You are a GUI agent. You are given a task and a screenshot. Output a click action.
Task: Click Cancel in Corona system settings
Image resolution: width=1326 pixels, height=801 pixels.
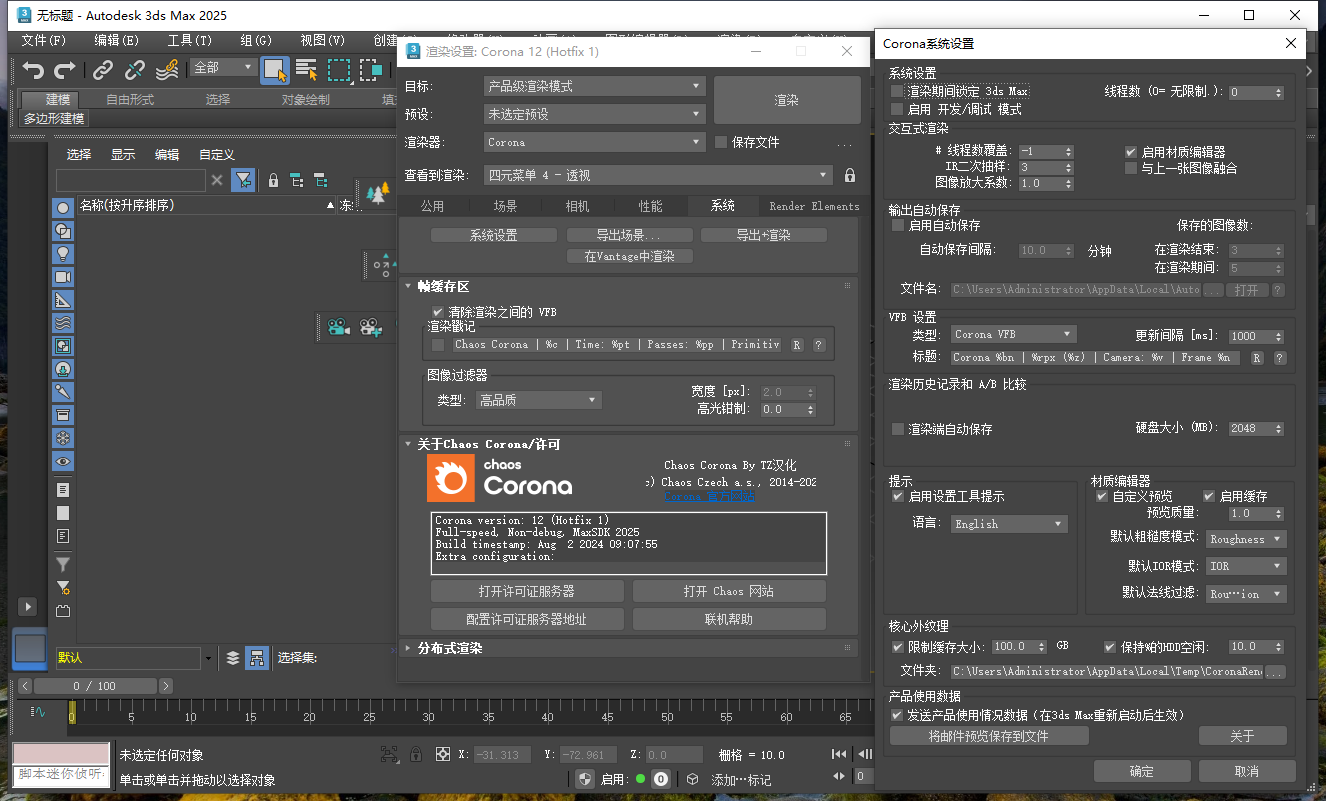click(x=1247, y=771)
